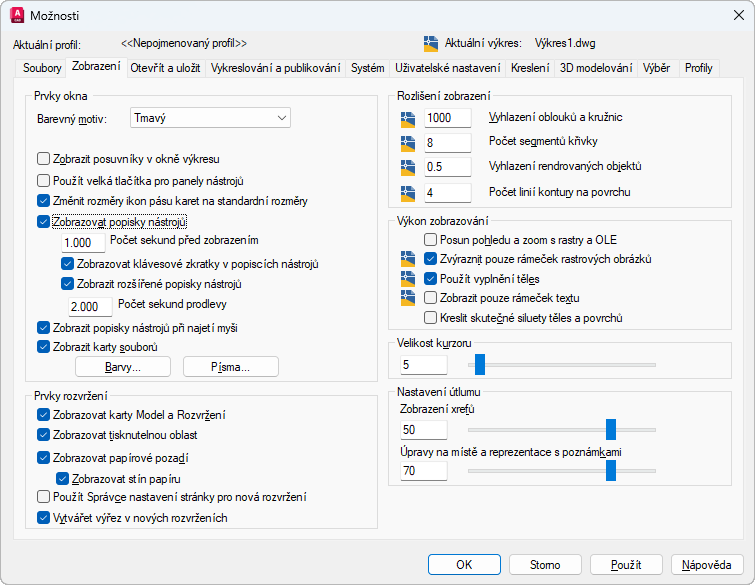Click drawing icon beside Zvýraznit pouze rámeček rastrových
The image size is (755, 585).
tap(408, 259)
